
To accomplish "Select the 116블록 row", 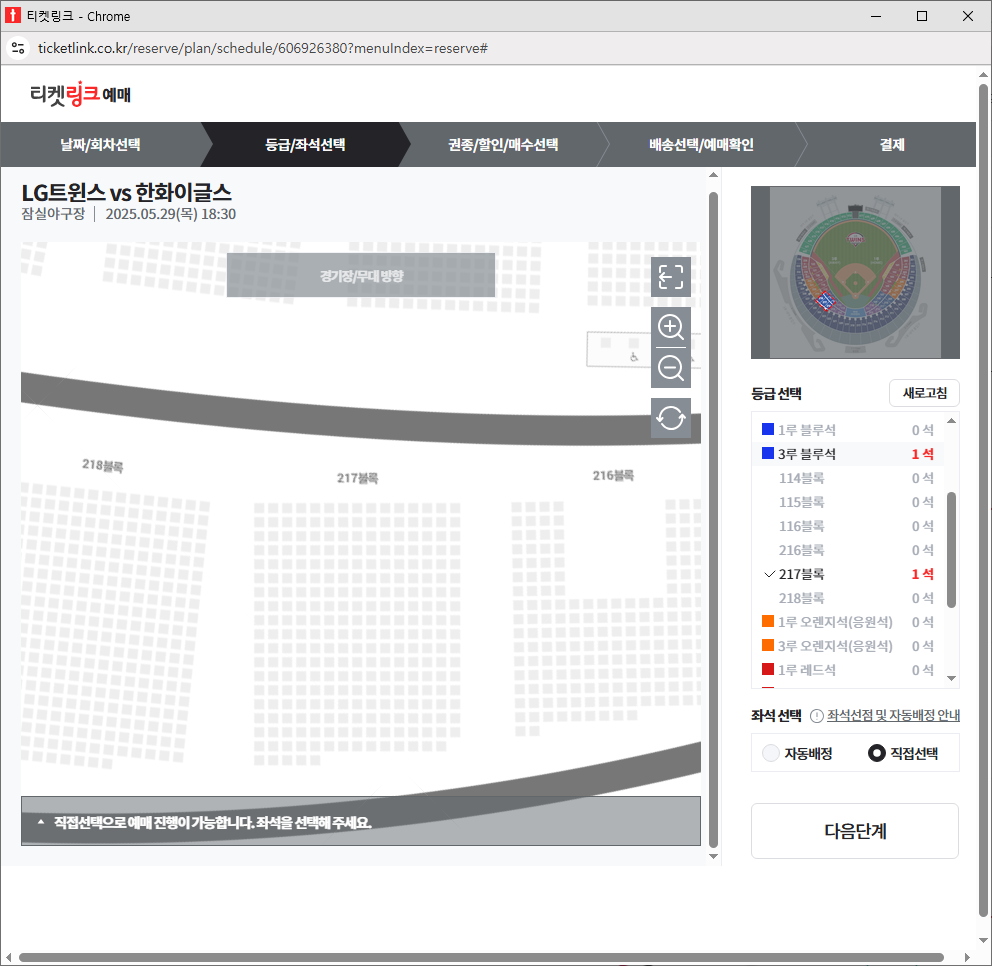I will pyautogui.click(x=848, y=526).
